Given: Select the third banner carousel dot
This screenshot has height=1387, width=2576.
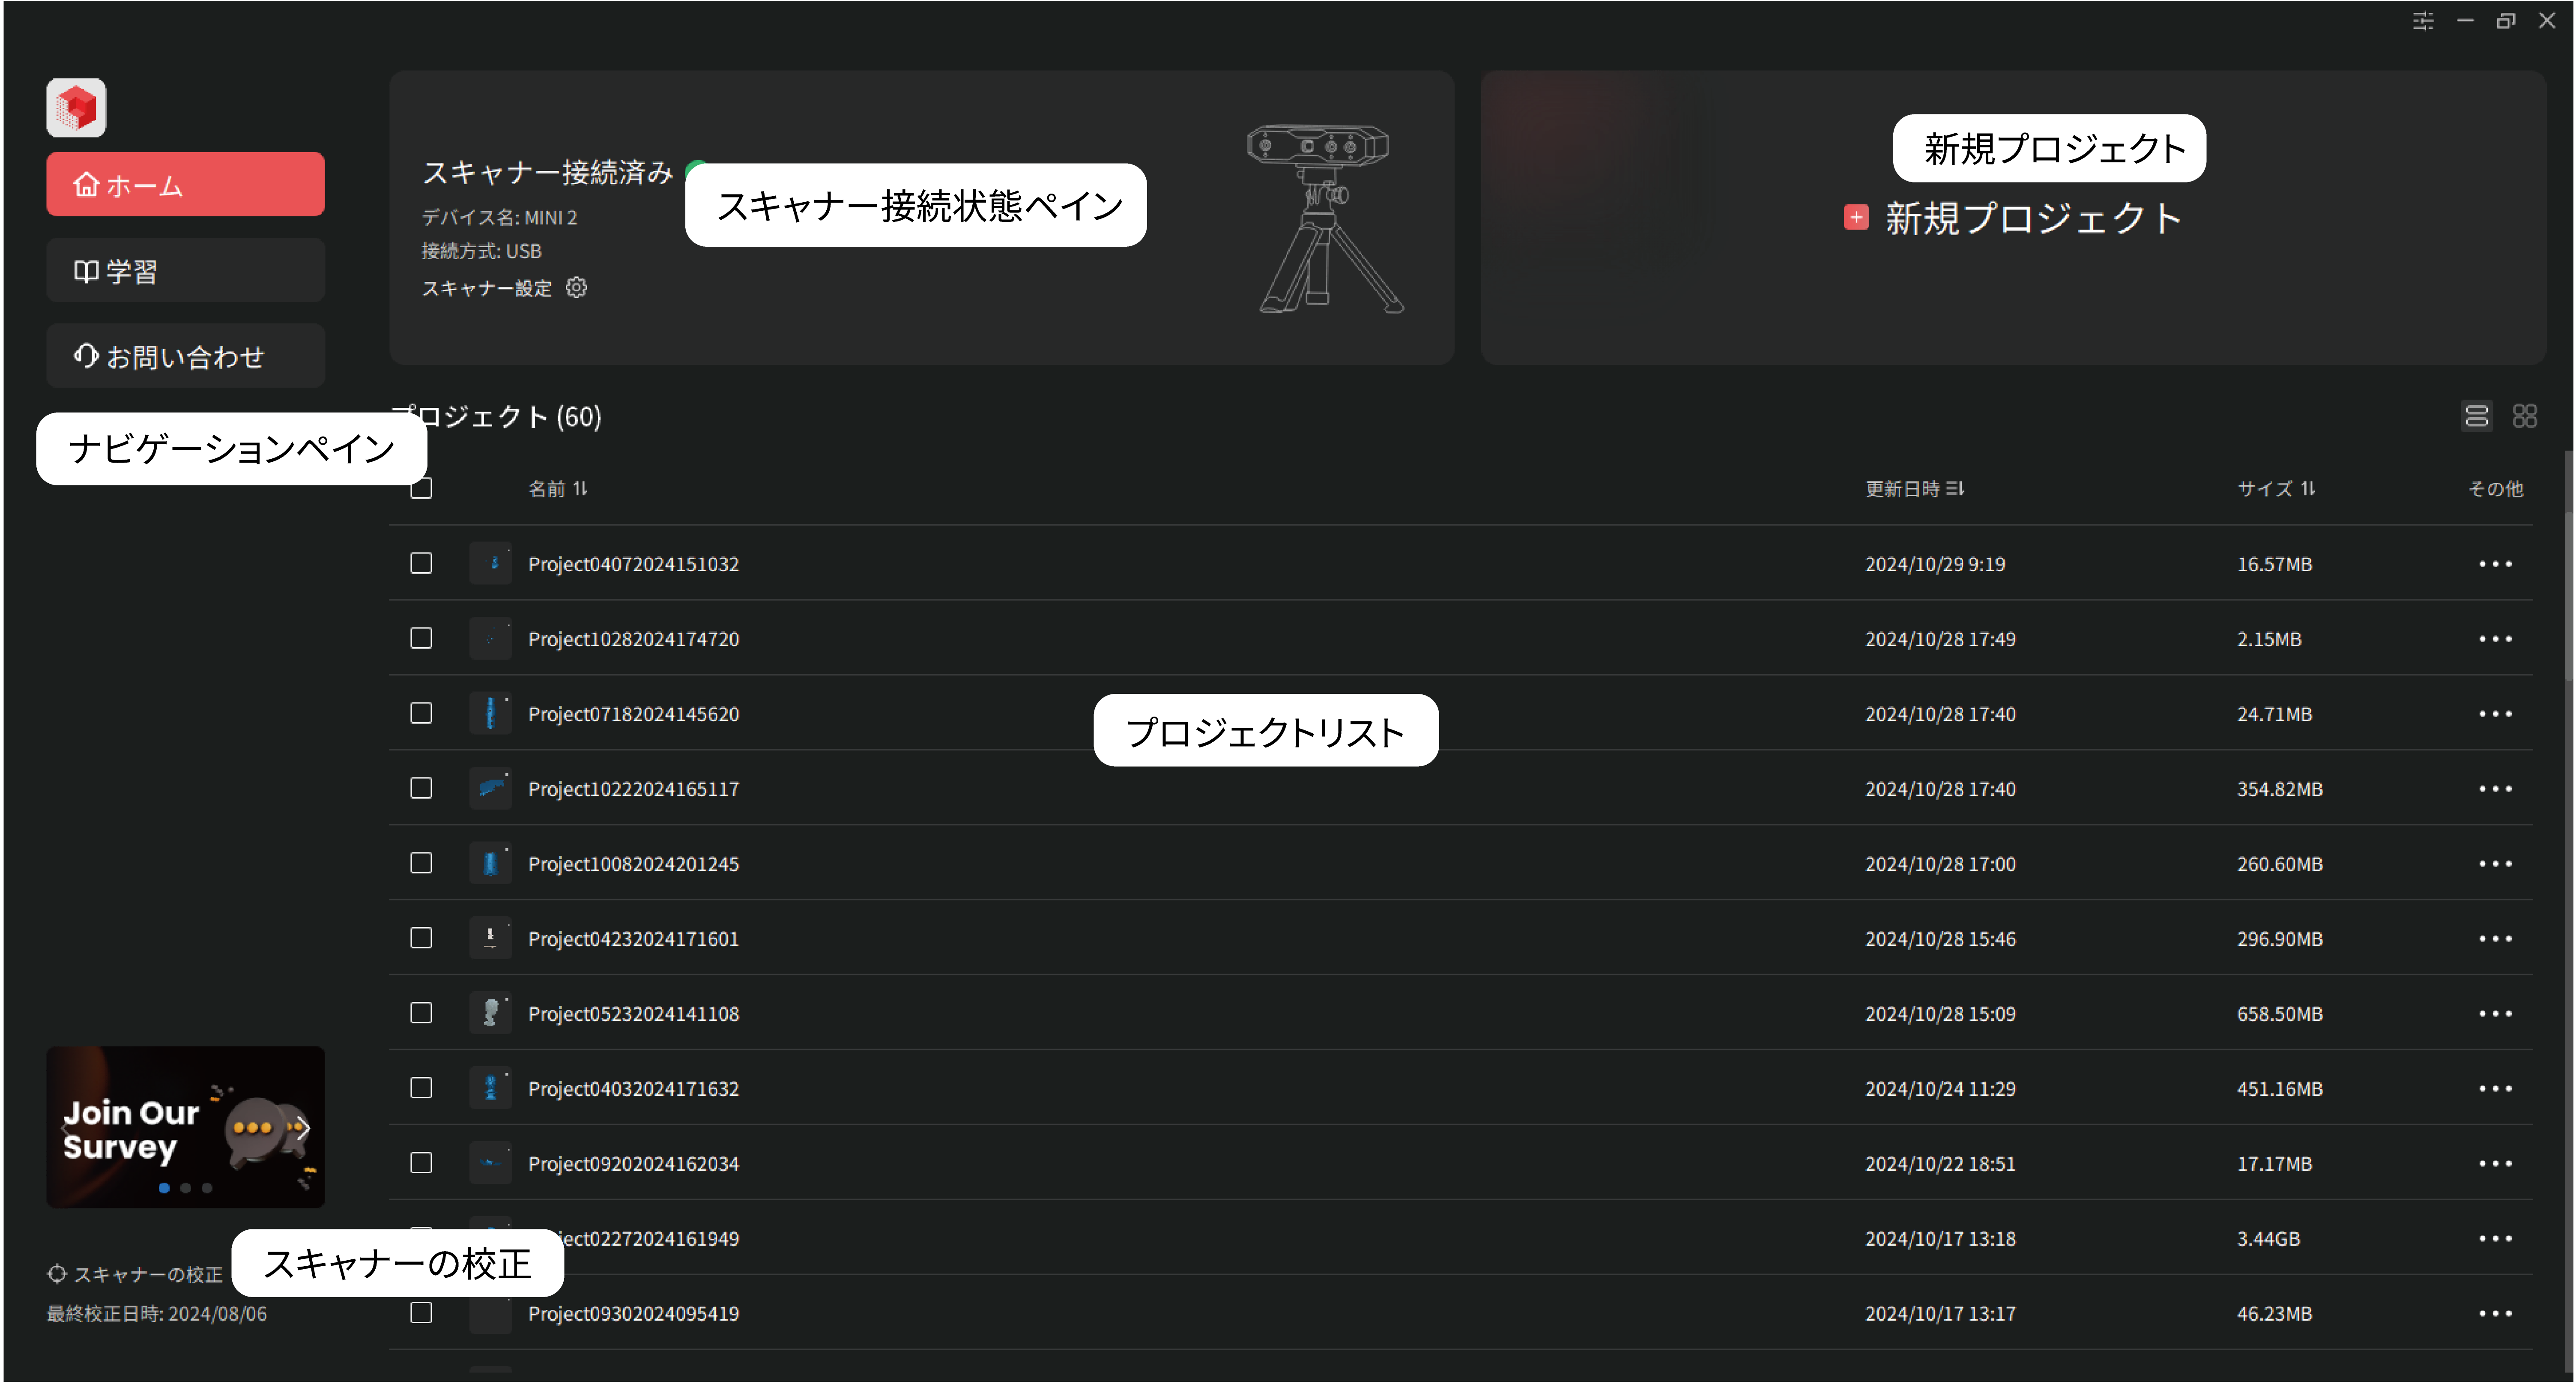Looking at the screenshot, I should (207, 1188).
